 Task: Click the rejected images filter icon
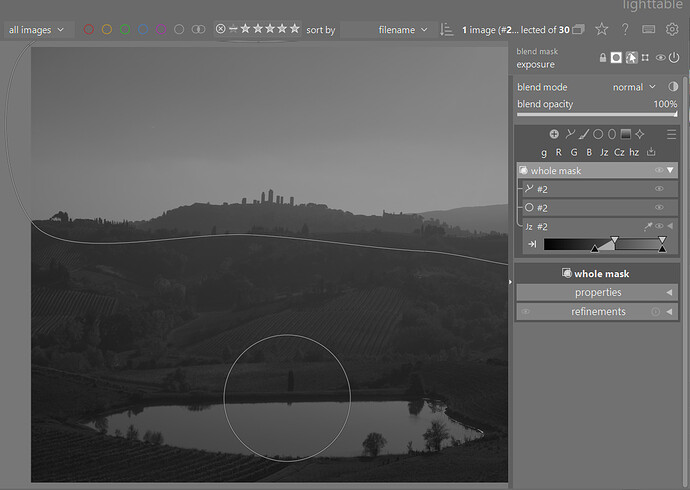[x=220, y=29]
